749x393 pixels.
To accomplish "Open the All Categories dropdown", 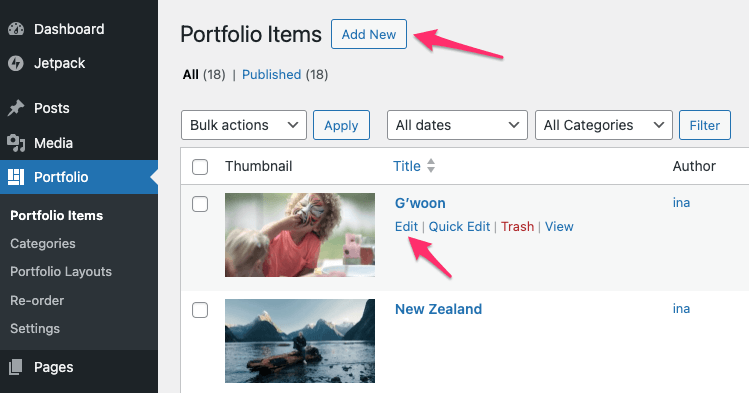I will pyautogui.click(x=604, y=125).
